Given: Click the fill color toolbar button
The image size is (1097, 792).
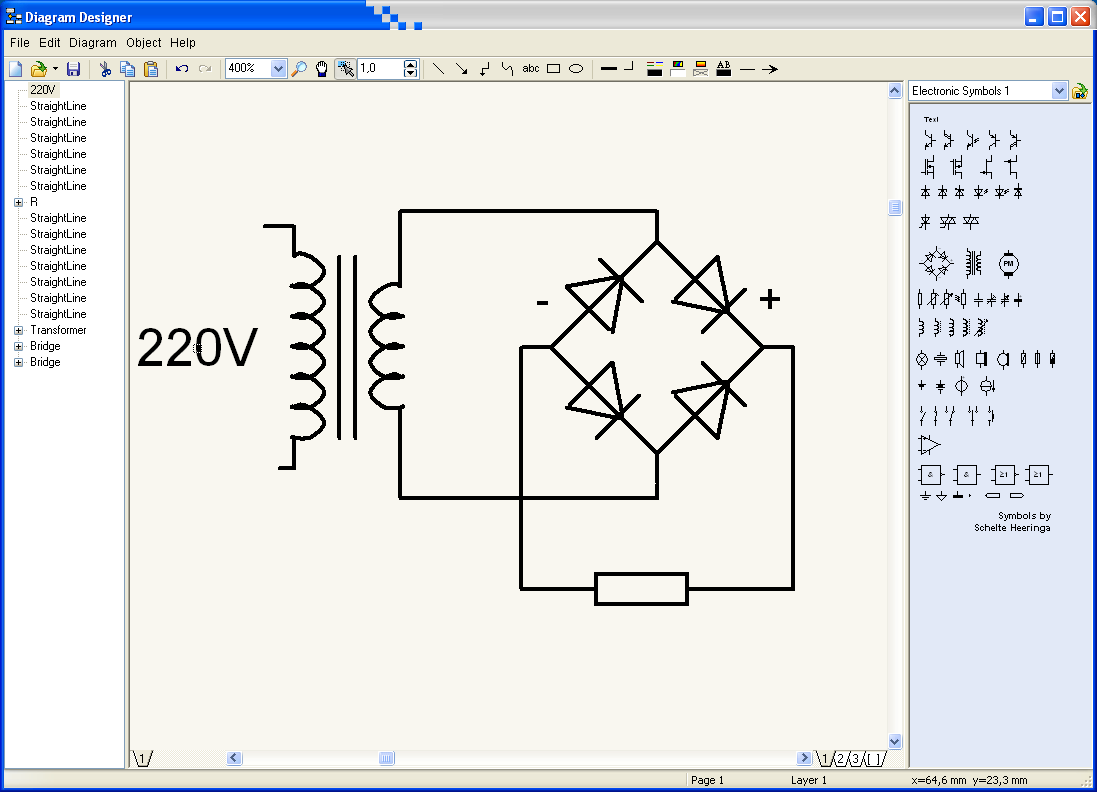Looking at the screenshot, I should [x=678, y=69].
